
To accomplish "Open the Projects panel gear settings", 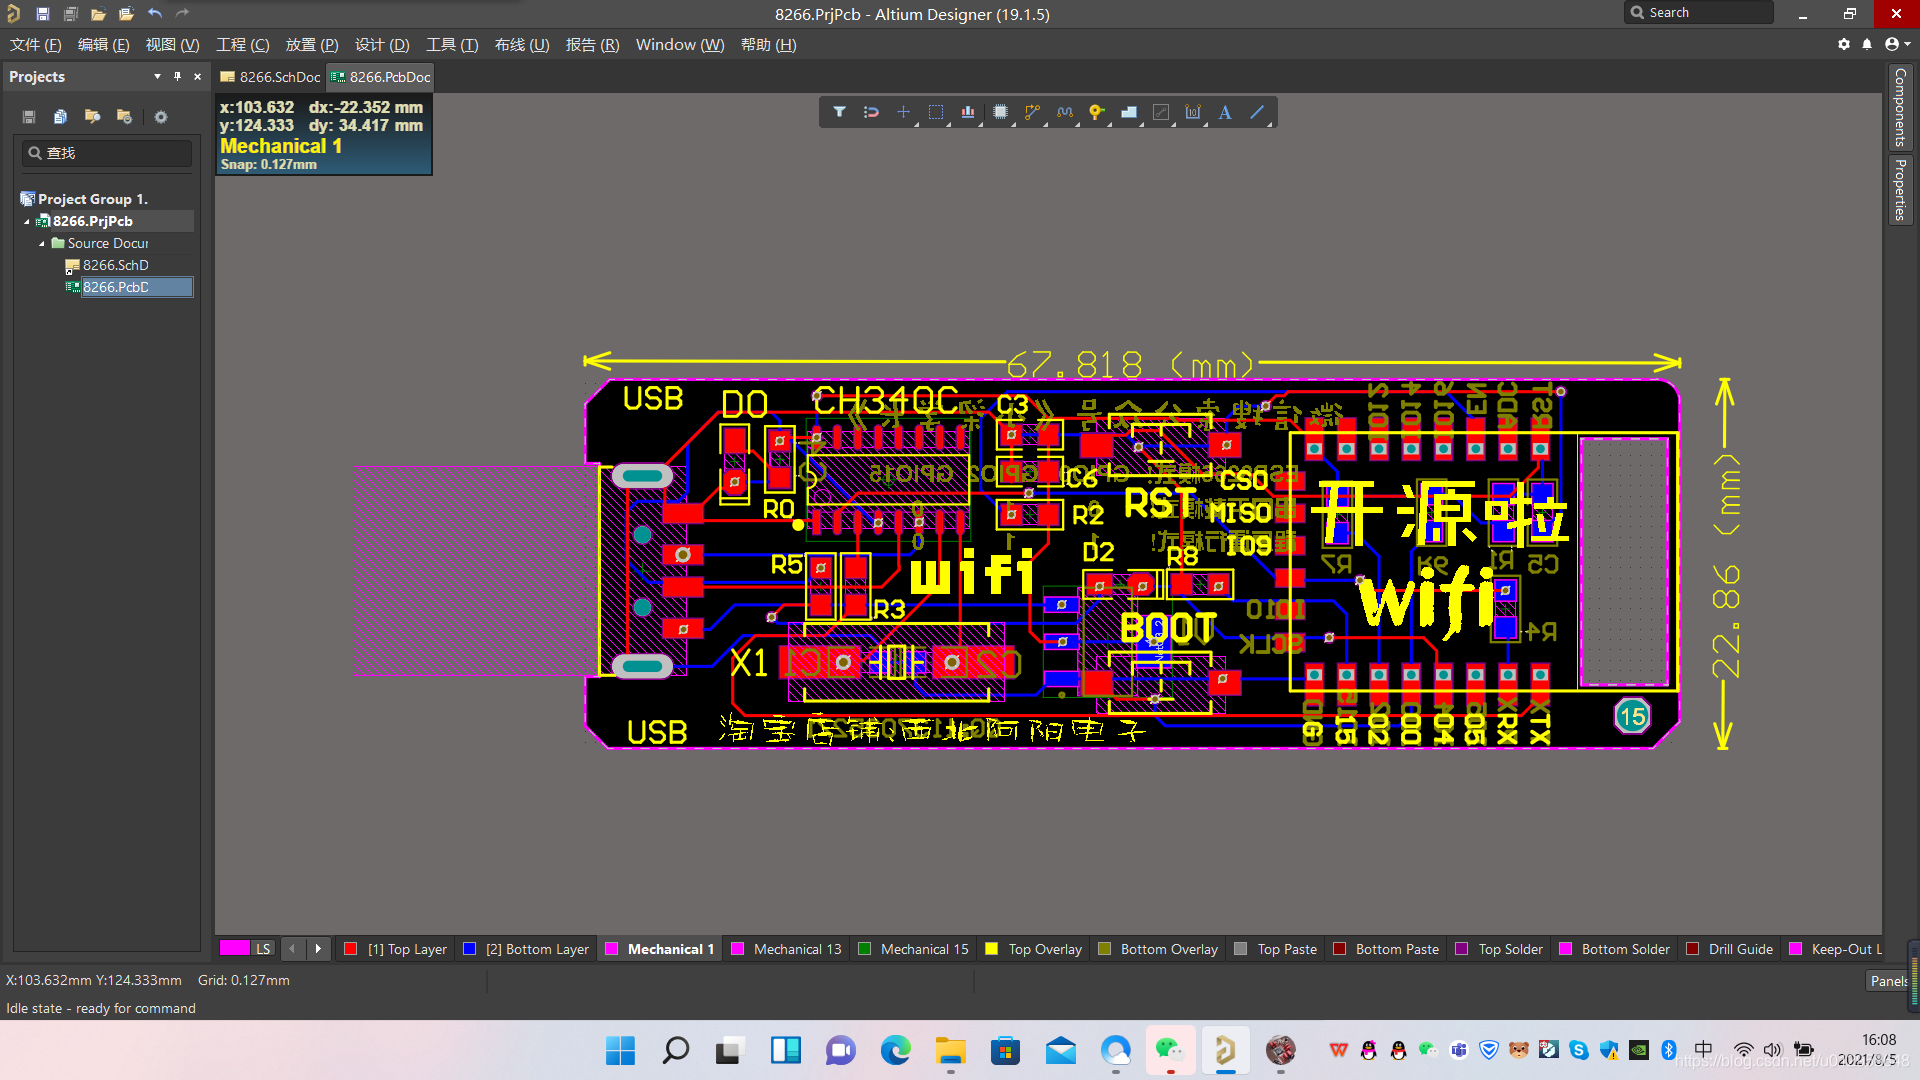I will coord(161,117).
